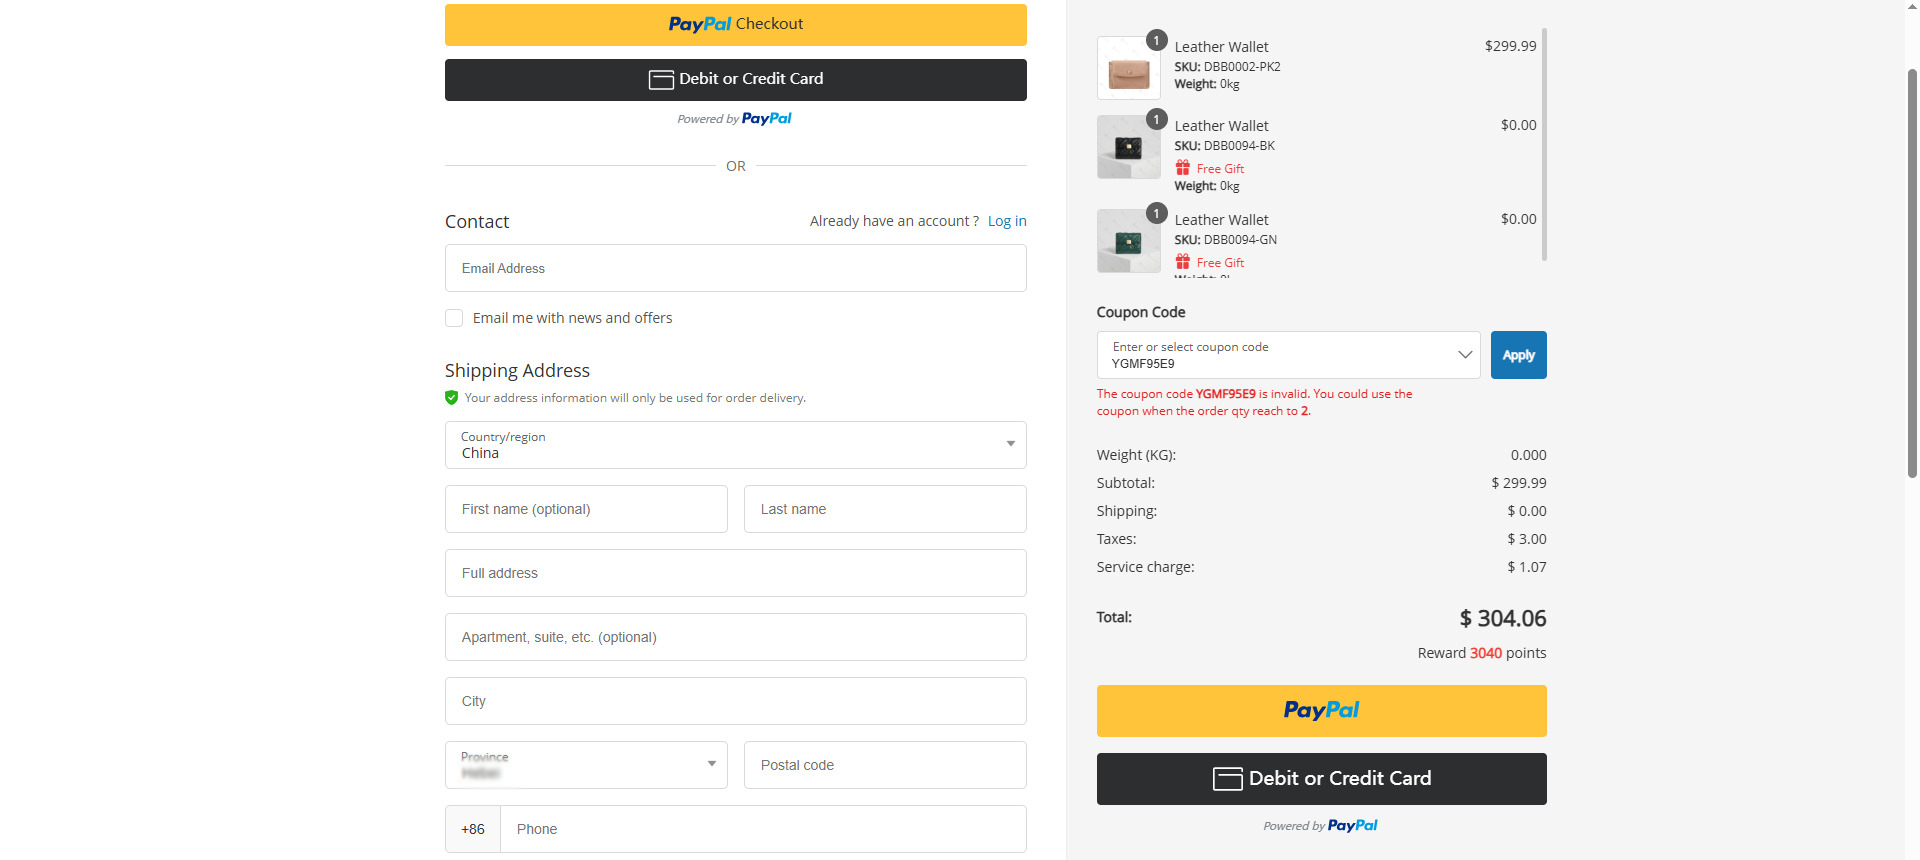Open the Country/region dropdown

[x=735, y=445]
